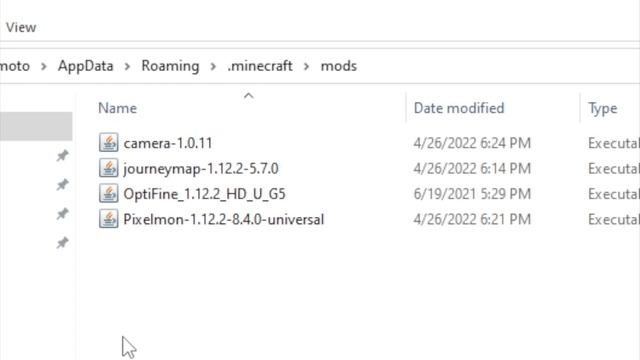Navigate to AppData in the address bar

[x=86, y=66]
